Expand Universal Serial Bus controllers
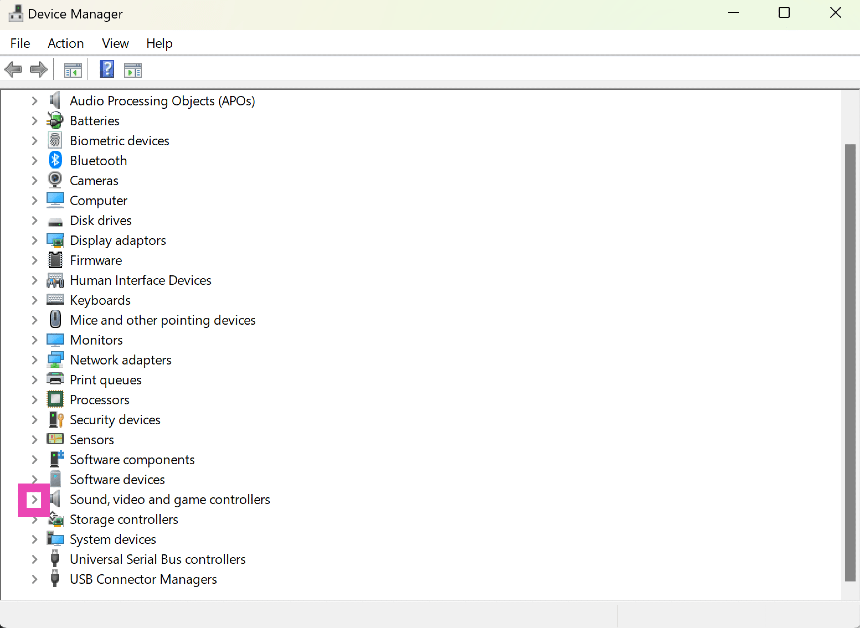The height and width of the screenshot is (628, 860). click(x=33, y=559)
